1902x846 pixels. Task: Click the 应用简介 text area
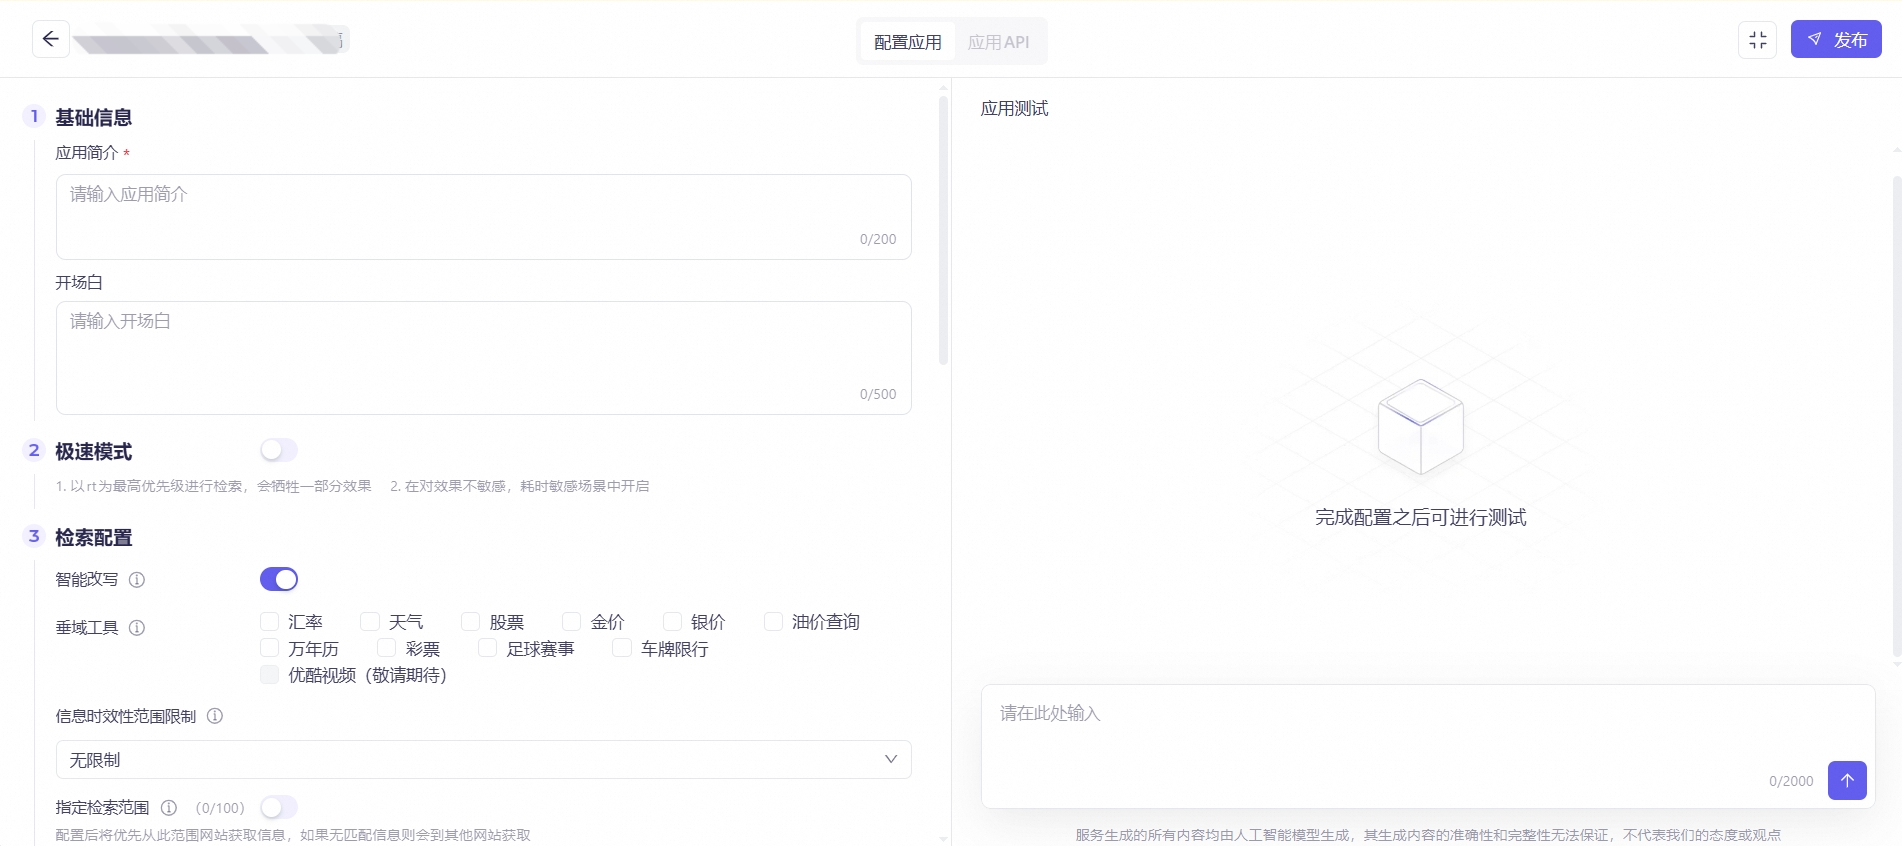(x=484, y=217)
